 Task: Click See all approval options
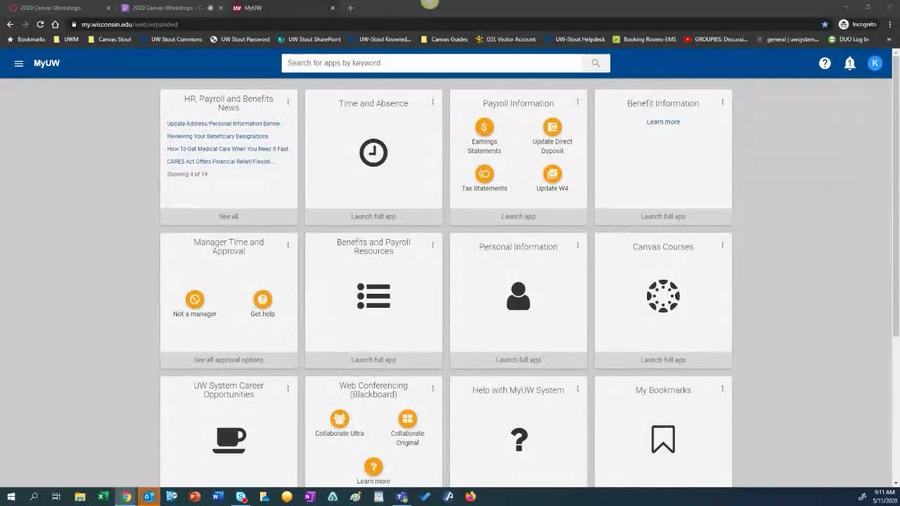tap(228, 360)
